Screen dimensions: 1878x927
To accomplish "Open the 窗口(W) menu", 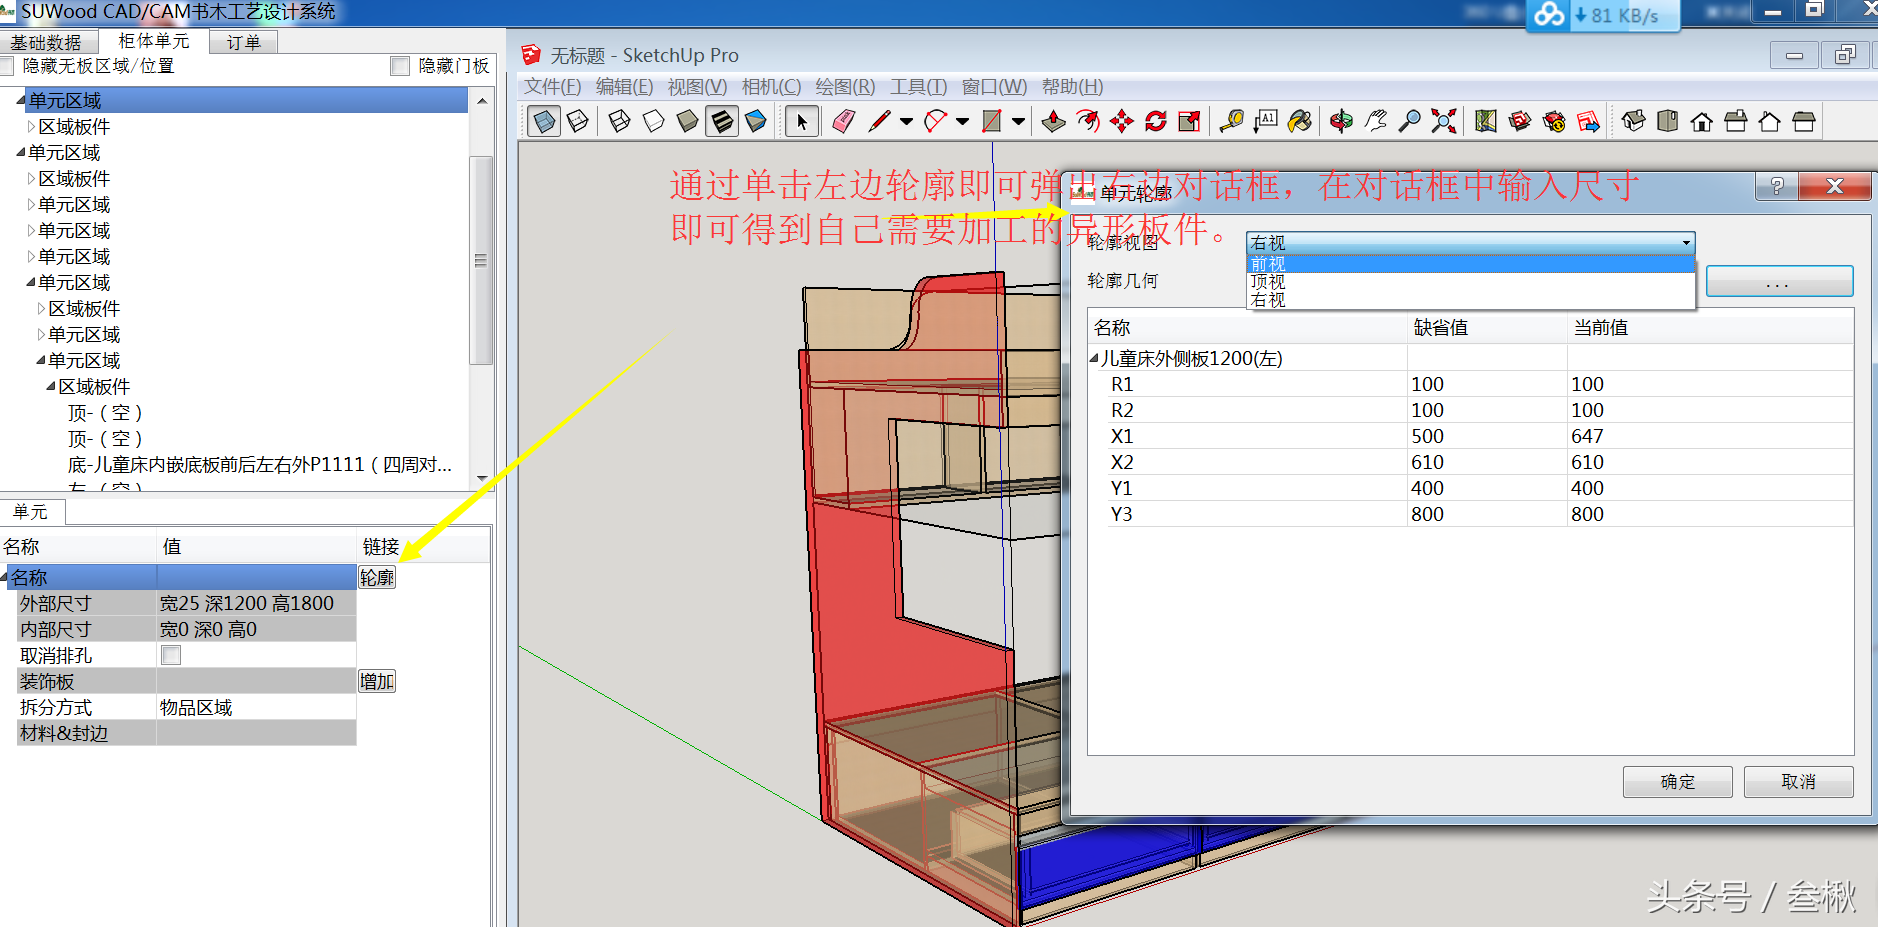I will 994,87.
